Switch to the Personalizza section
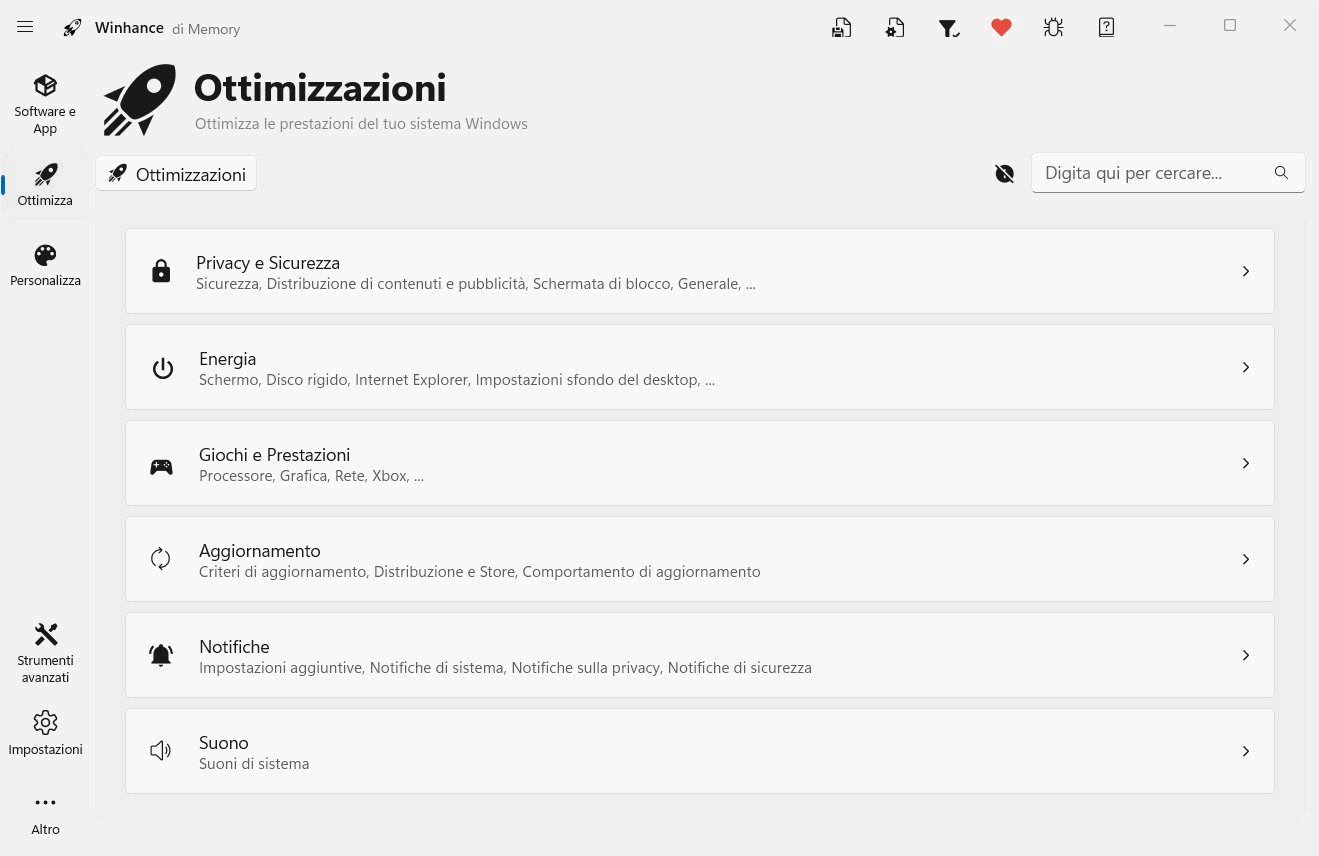This screenshot has height=856, width=1319. (x=45, y=263)
